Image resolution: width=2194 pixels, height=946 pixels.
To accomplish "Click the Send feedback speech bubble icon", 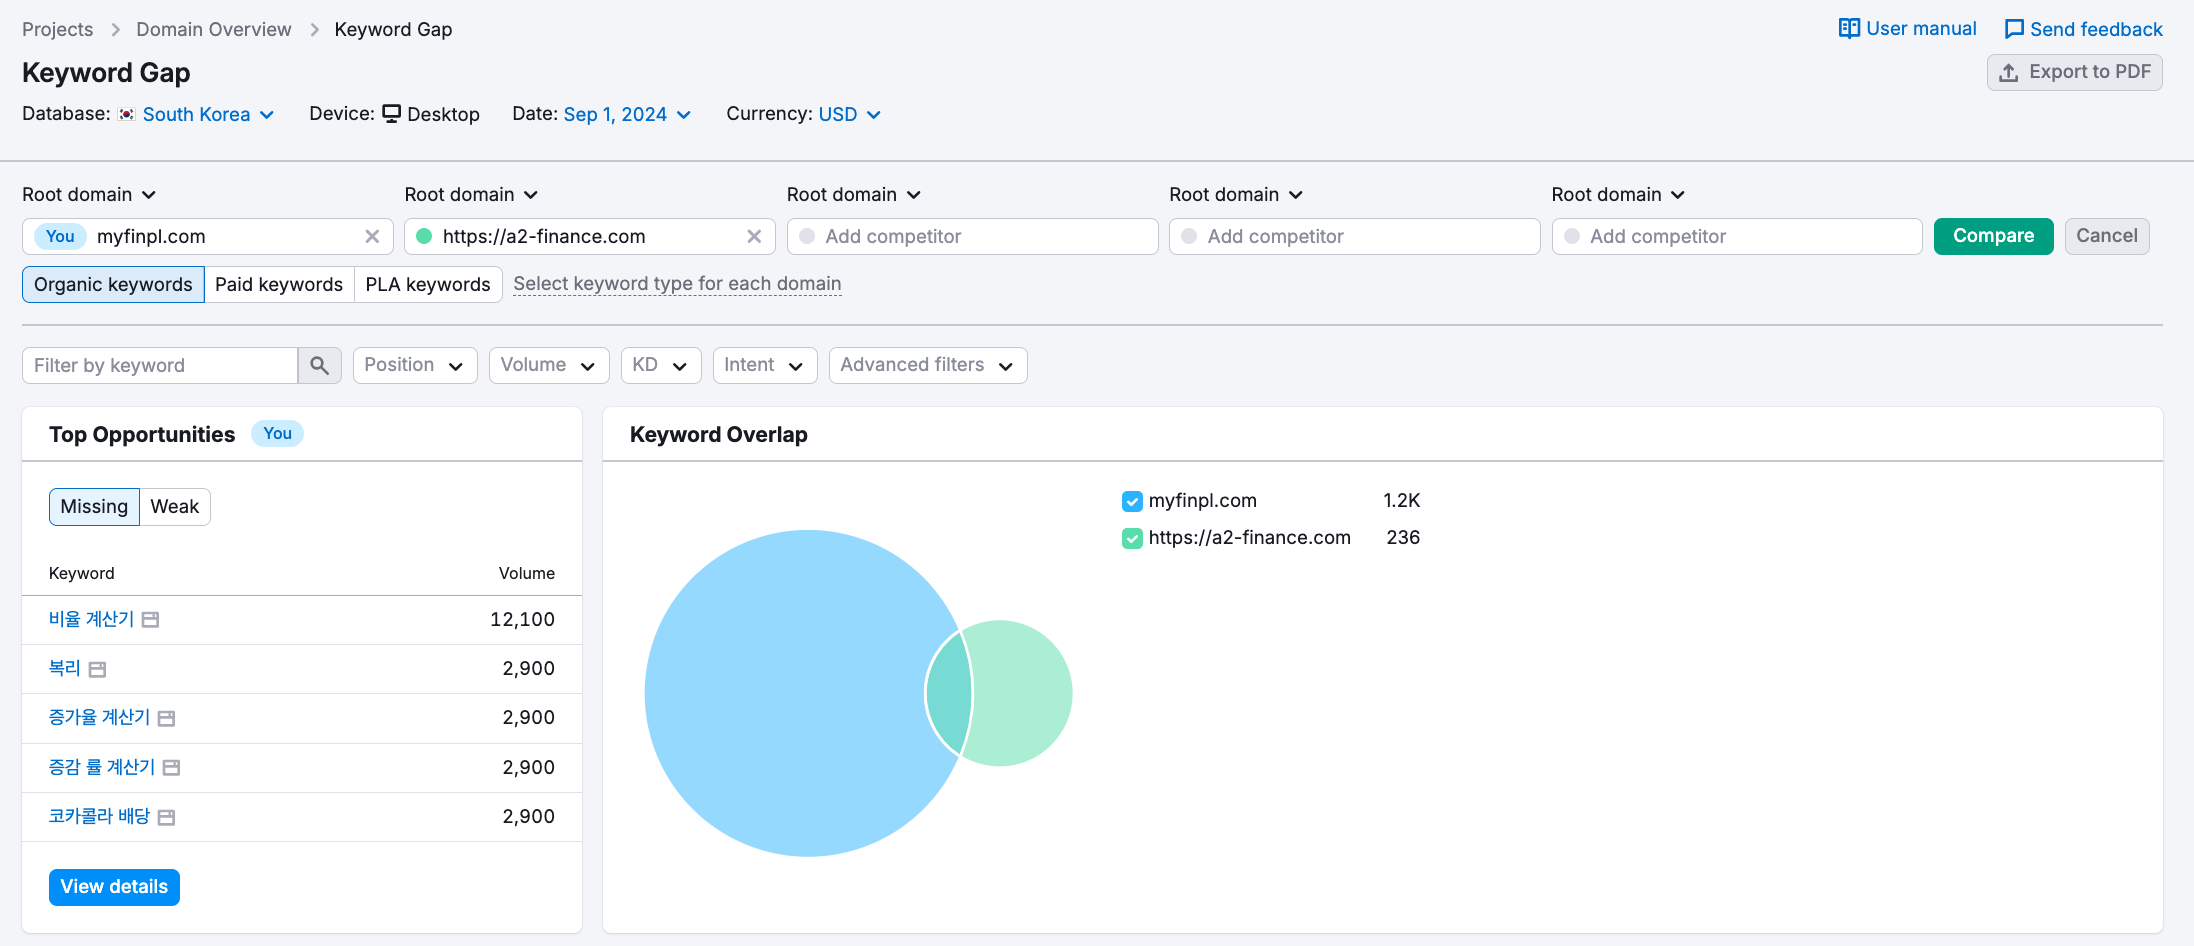I will pos(2014,30).
